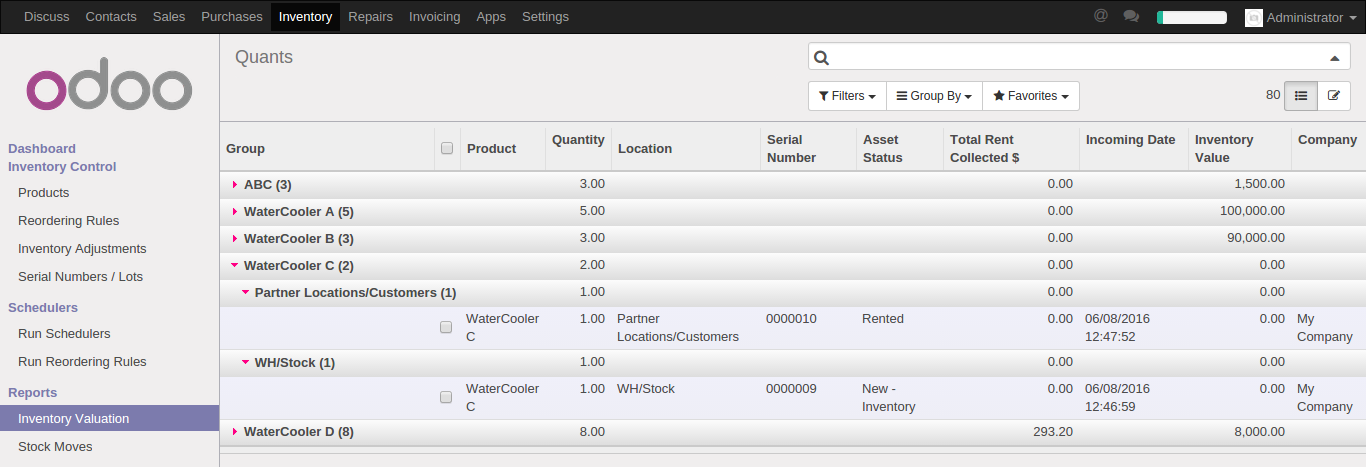Open the Filters dropdown
This screenshot has height=467, width=1366.
(847, 96)
